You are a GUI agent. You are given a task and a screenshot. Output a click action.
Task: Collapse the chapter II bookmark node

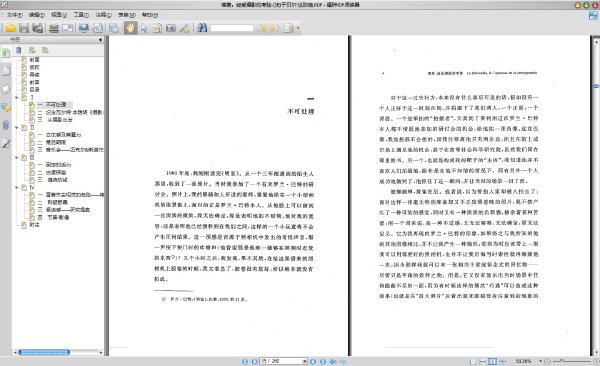[16, 127]
